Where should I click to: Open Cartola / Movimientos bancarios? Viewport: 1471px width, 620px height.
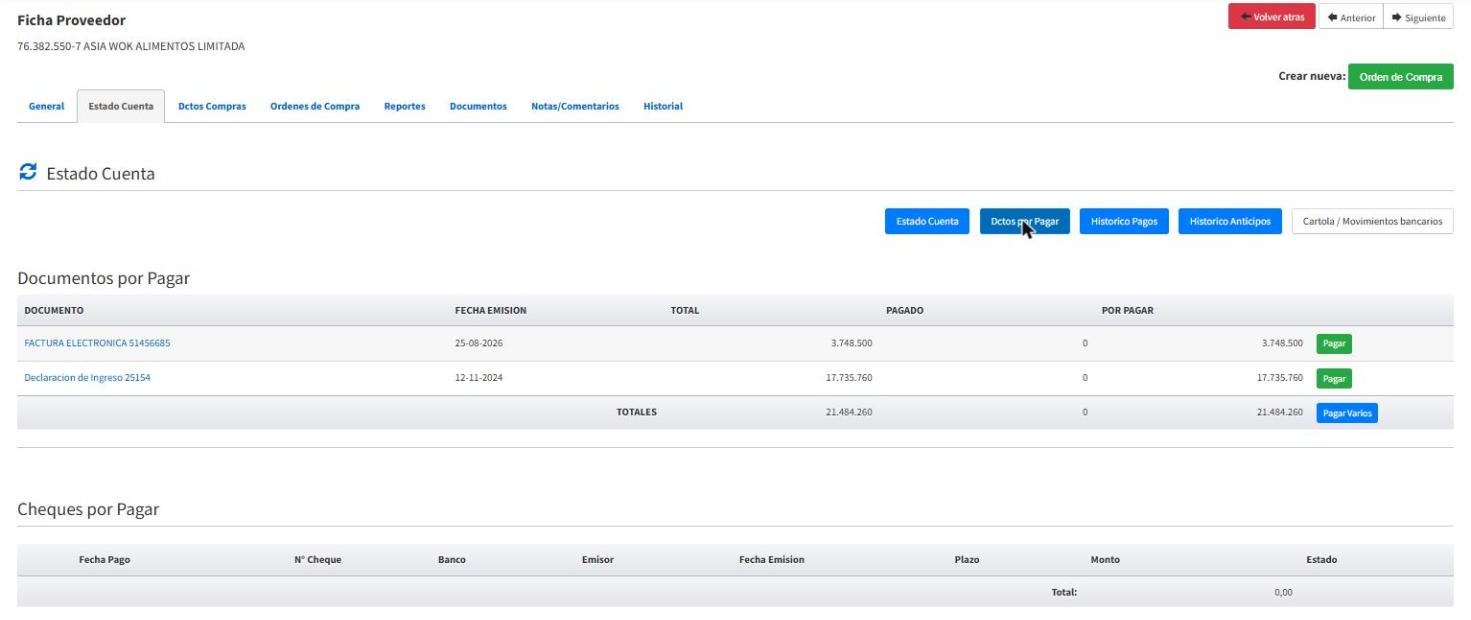click(1372, 221)
